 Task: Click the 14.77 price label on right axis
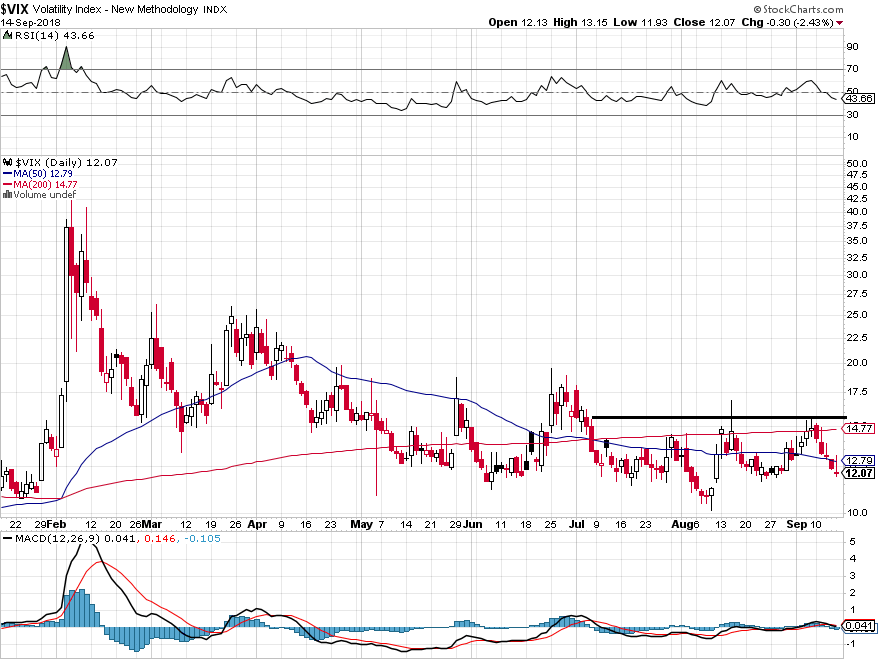pos(859,428)
